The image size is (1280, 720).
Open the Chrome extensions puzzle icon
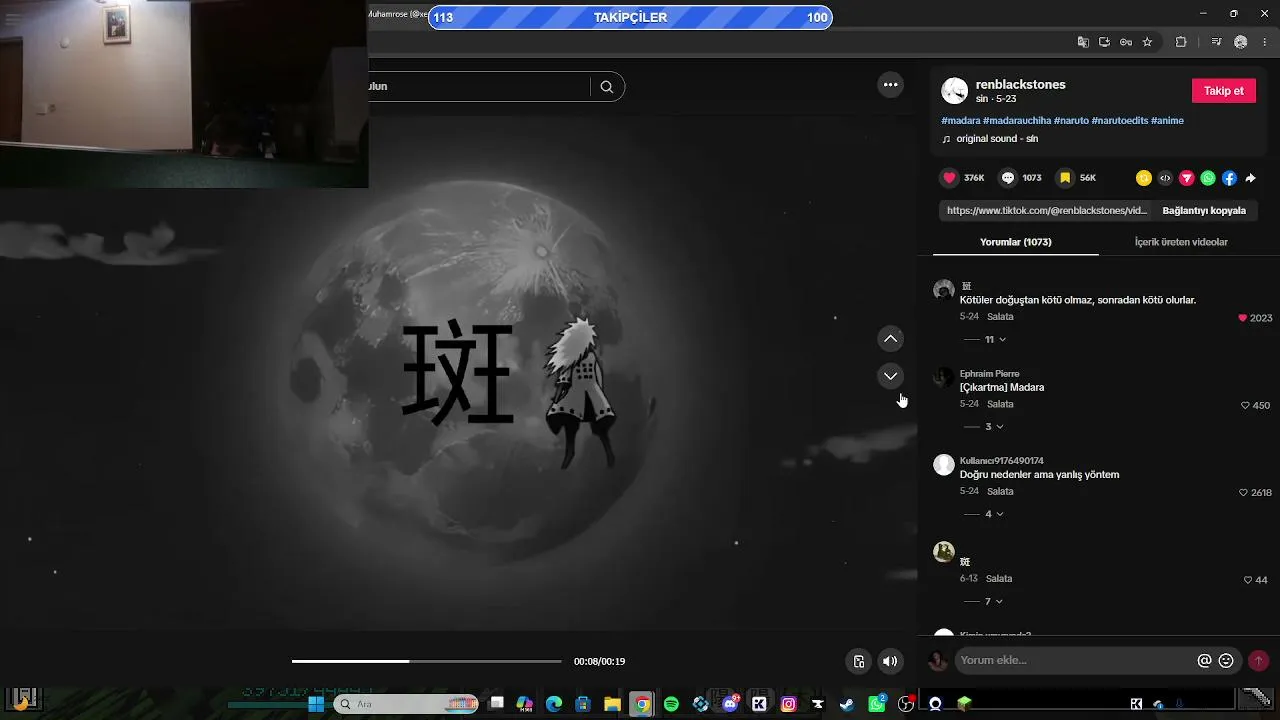tap(1181, 42)
